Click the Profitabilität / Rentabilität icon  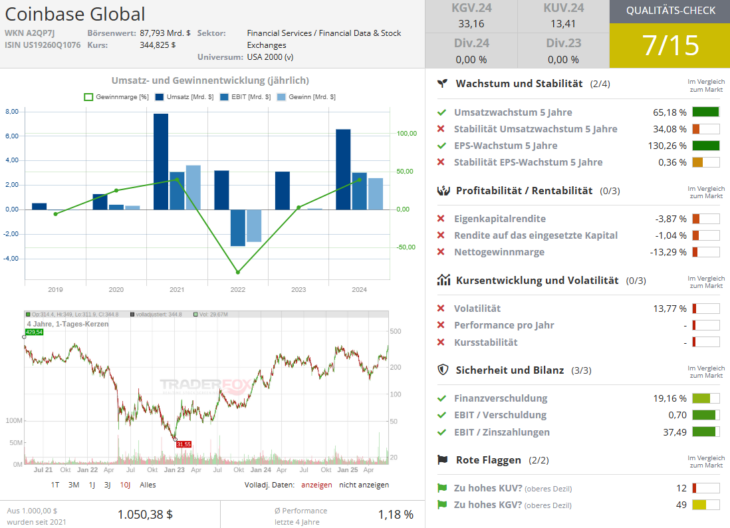[443, 191]
